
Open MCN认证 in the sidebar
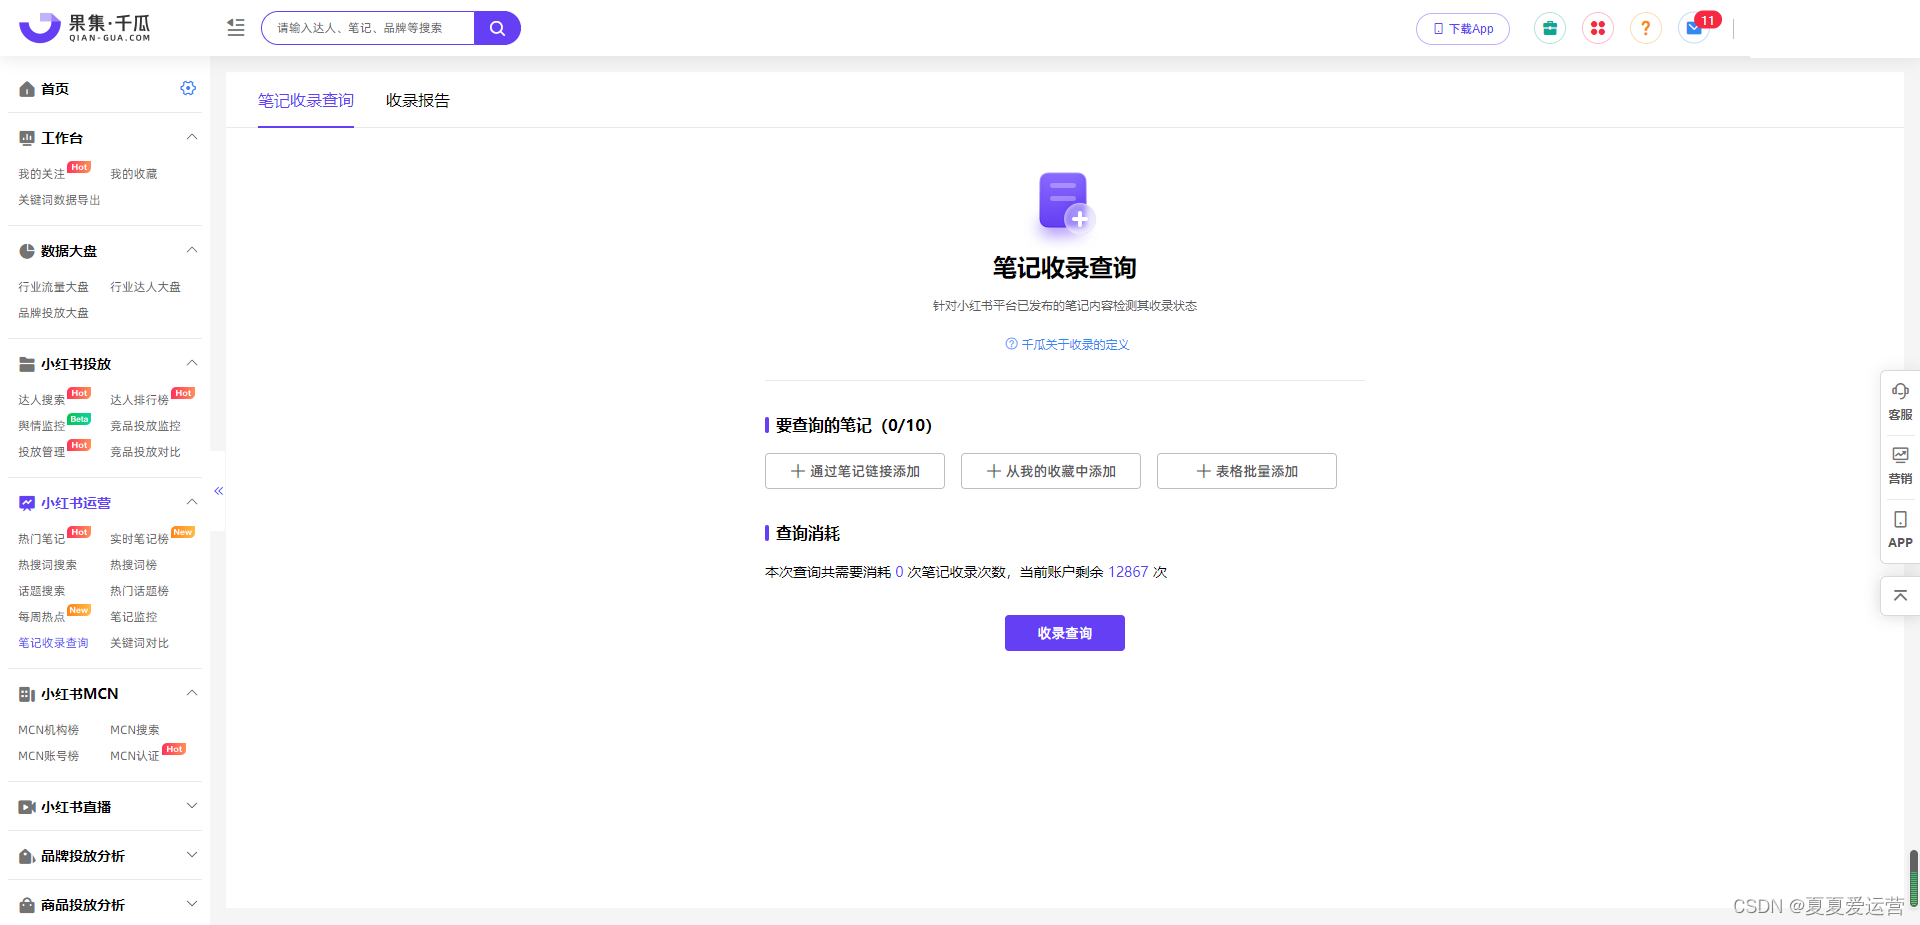point(134,756)
